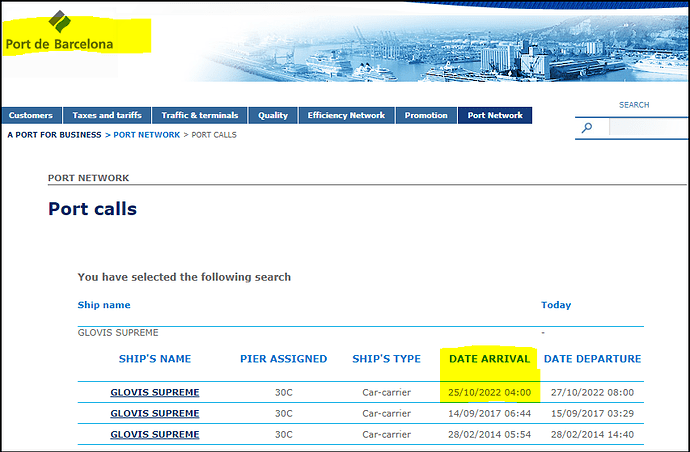Open GLOVIS SUPREME link arriving 14/09/2017
Image resolution: width=690 pixels, height=452 pixels.
click(x=155, y=413)
